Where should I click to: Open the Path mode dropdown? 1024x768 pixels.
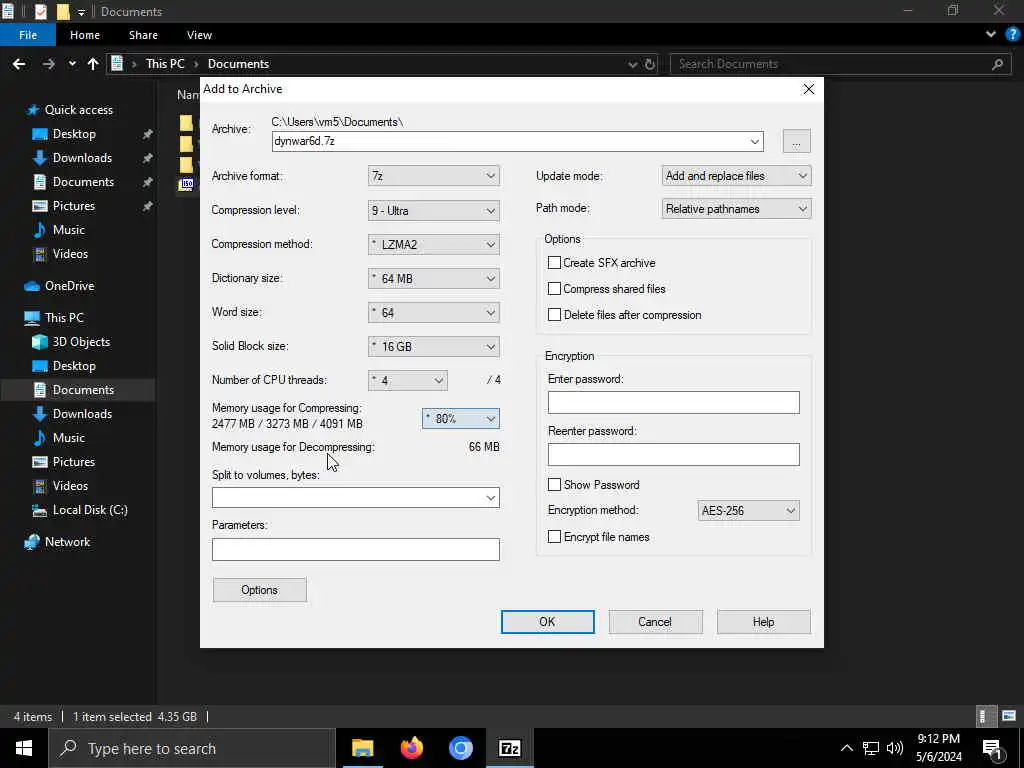(x=736, y=209)
